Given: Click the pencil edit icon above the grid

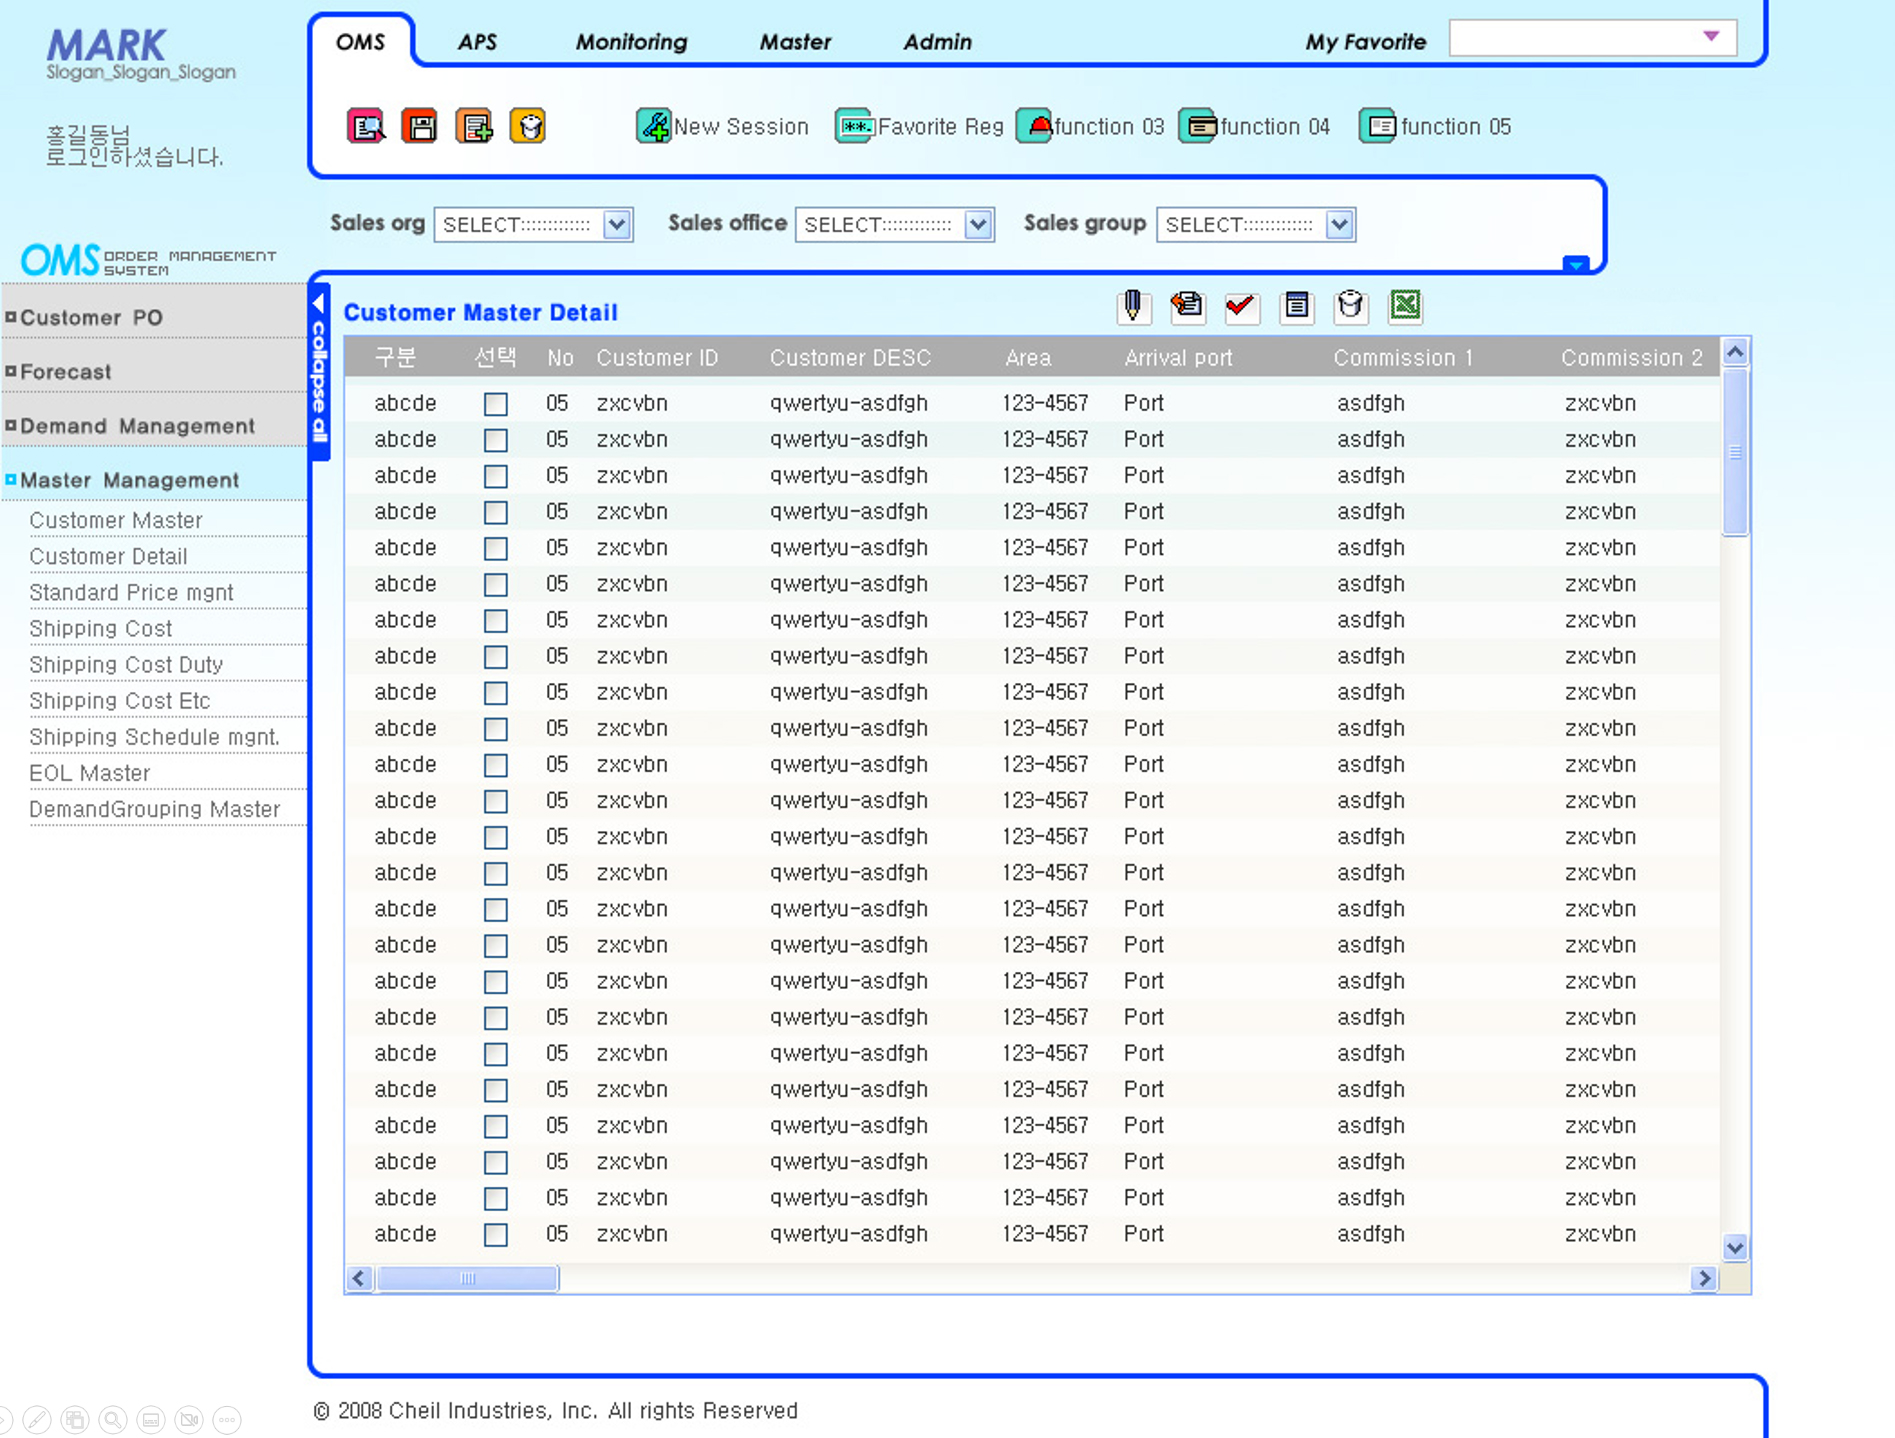Looking at the screenshot, I should click(x=1133, y=306).
